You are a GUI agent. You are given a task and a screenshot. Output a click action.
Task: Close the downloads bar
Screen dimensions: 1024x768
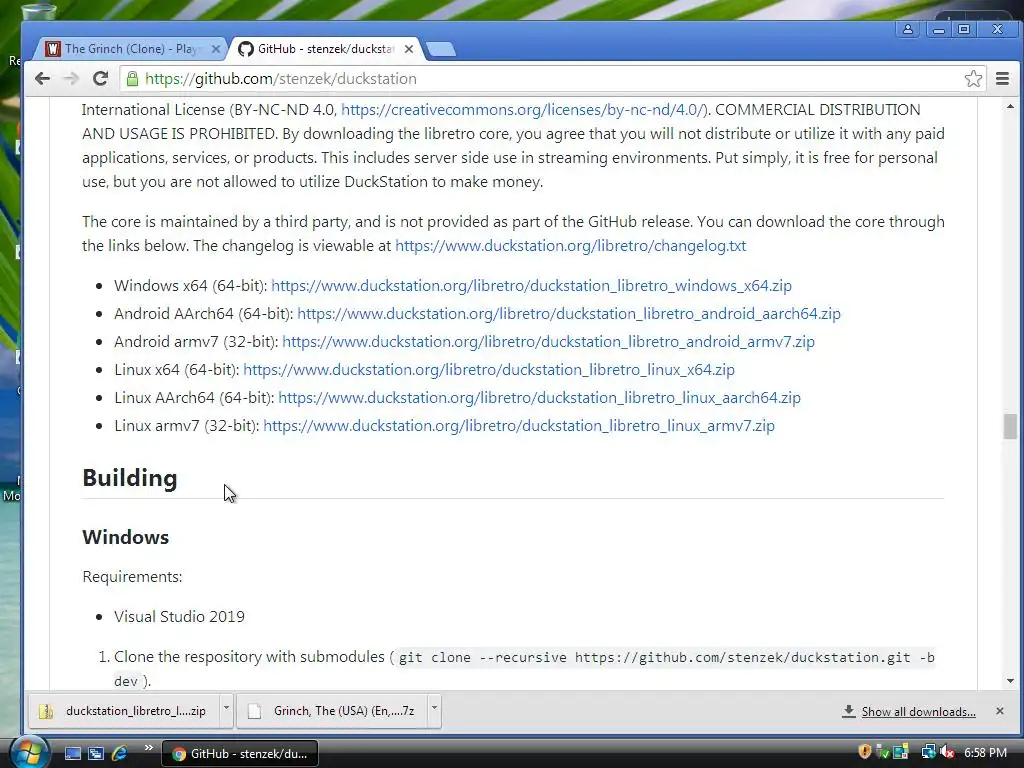tap(1000, 711)
